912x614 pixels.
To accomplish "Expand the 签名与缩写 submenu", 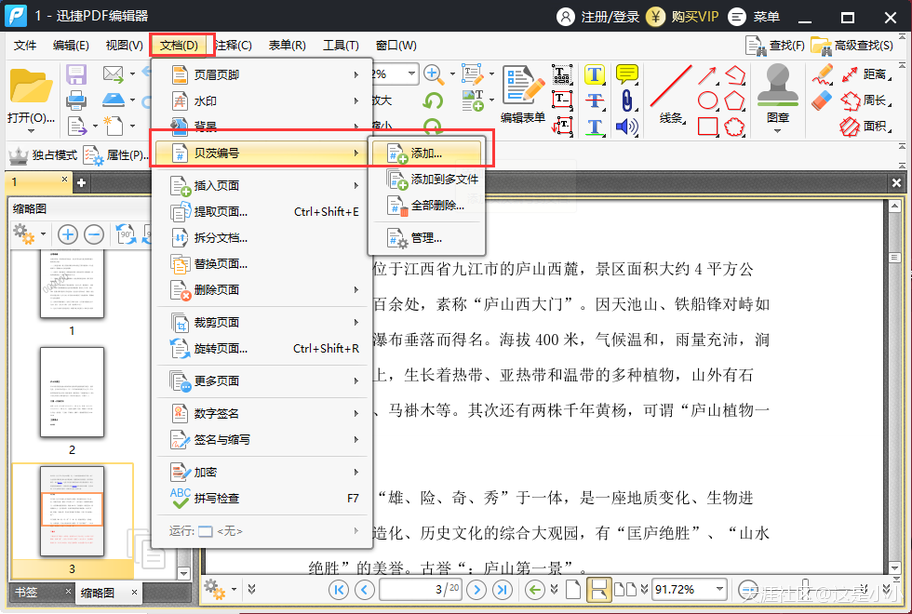I will tap(263, 440).
